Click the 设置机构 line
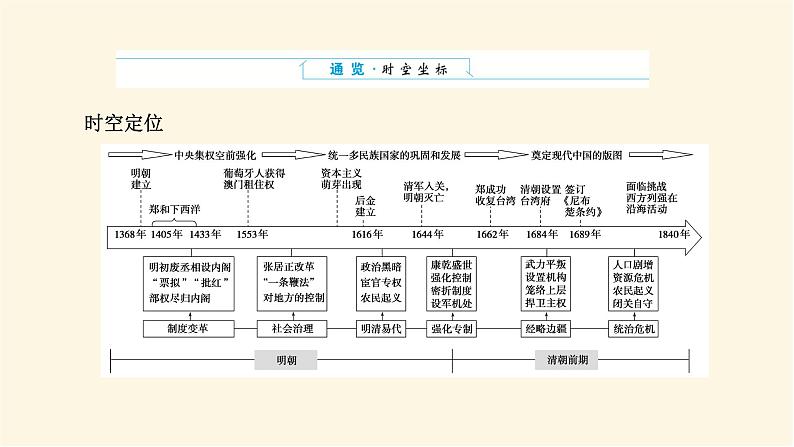Viewport: 794px width, 447px height. pos(546,277)
